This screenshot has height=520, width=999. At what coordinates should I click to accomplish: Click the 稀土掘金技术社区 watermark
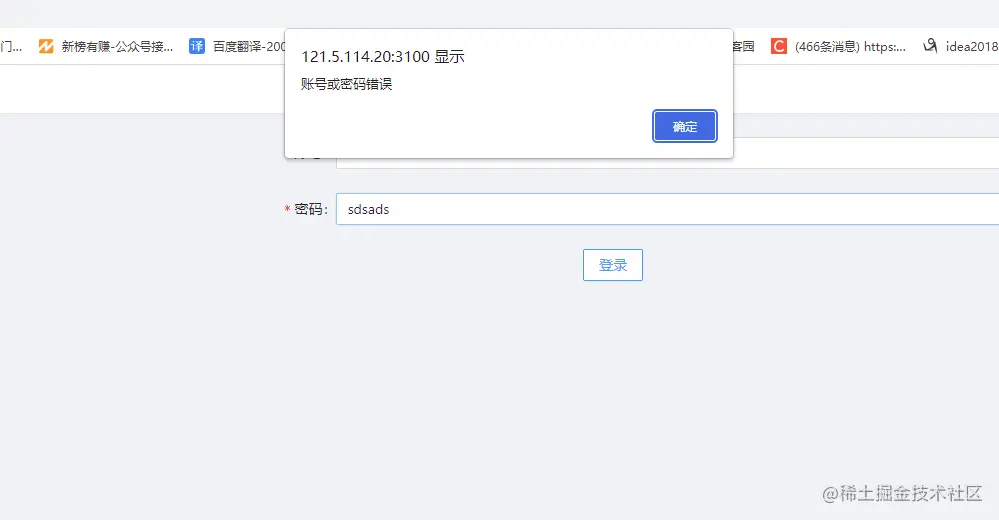pyautogui.click(x=902, y=493)
